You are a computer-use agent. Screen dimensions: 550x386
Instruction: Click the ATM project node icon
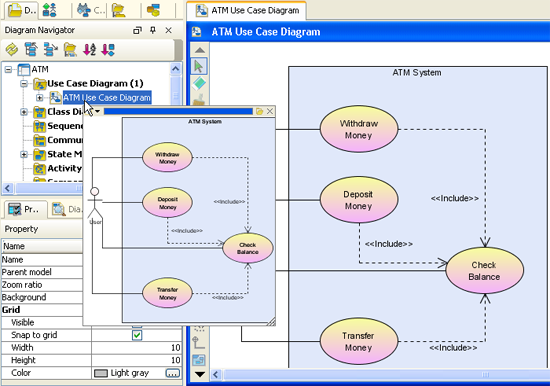pos(24,69)
